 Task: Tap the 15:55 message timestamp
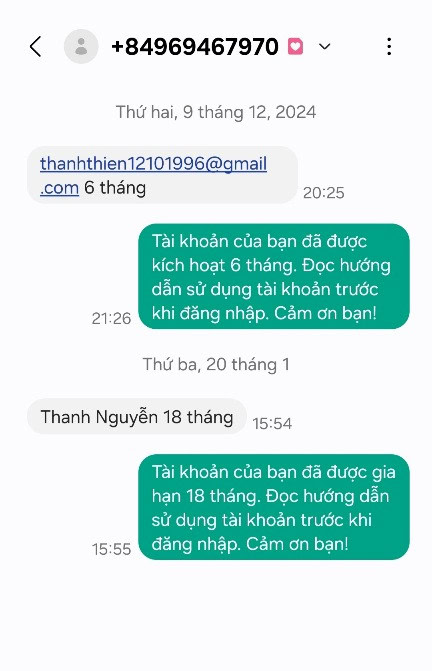click(x=111, y=549)
